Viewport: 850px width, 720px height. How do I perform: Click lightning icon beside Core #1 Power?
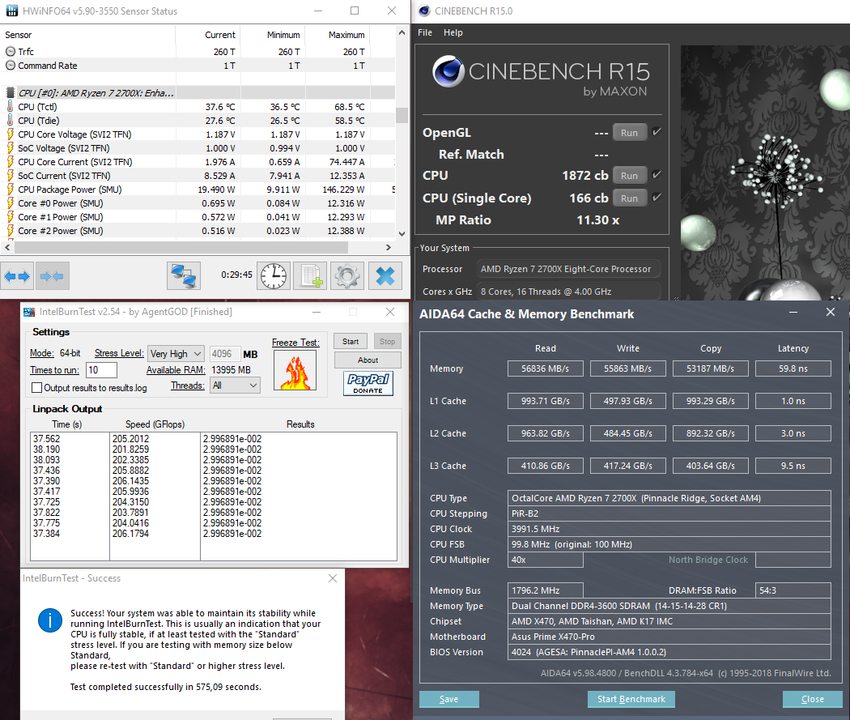coord(10,217)
